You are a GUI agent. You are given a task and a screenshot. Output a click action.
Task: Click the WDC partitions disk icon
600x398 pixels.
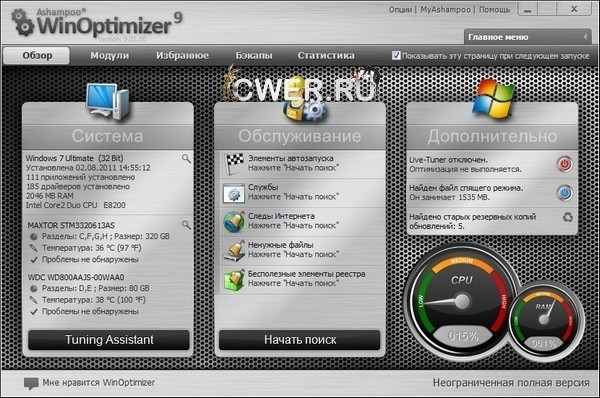click(34, 289)
